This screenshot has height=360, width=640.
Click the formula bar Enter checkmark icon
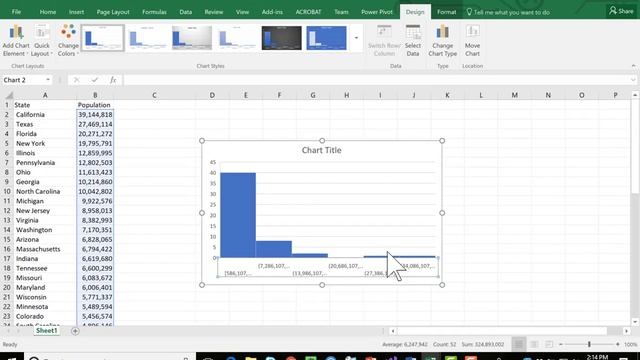pos(95,80)
